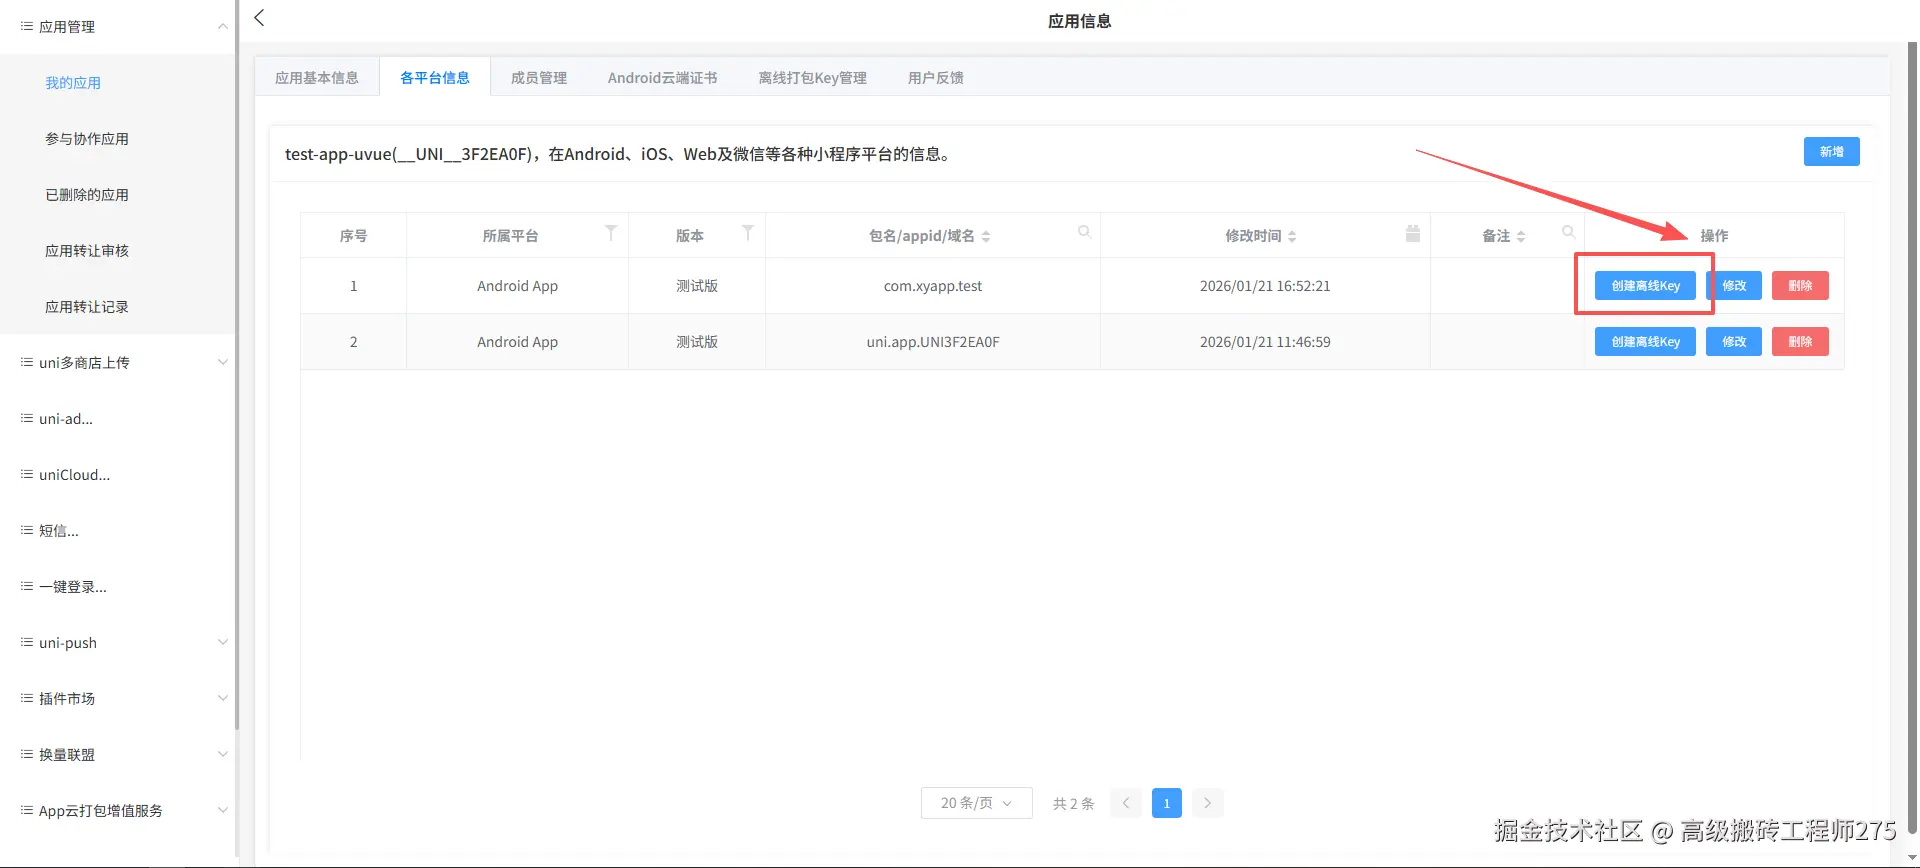Select page 1 in pagination
This screenshot has height=868, width=1920.
tap(1167, 803)
